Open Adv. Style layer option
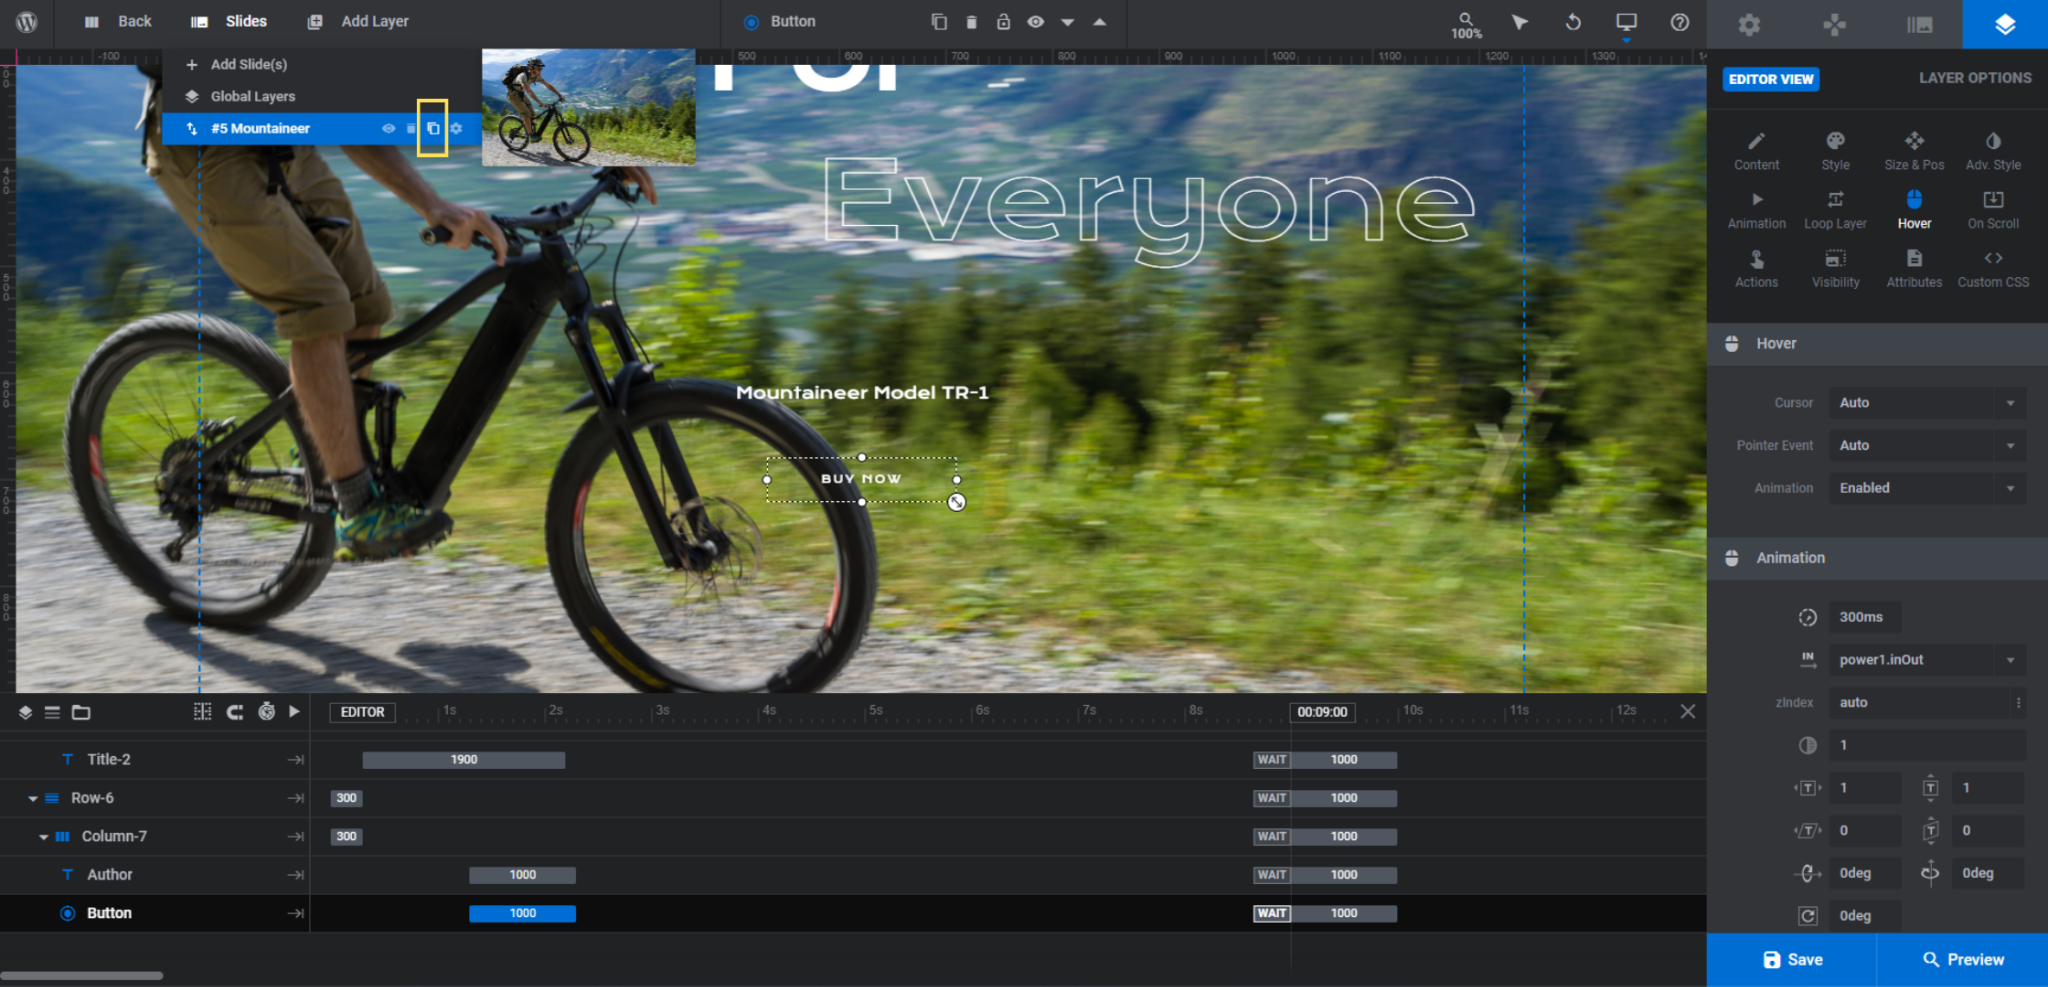This screenshot has width=2048, height=987. 1993,151
